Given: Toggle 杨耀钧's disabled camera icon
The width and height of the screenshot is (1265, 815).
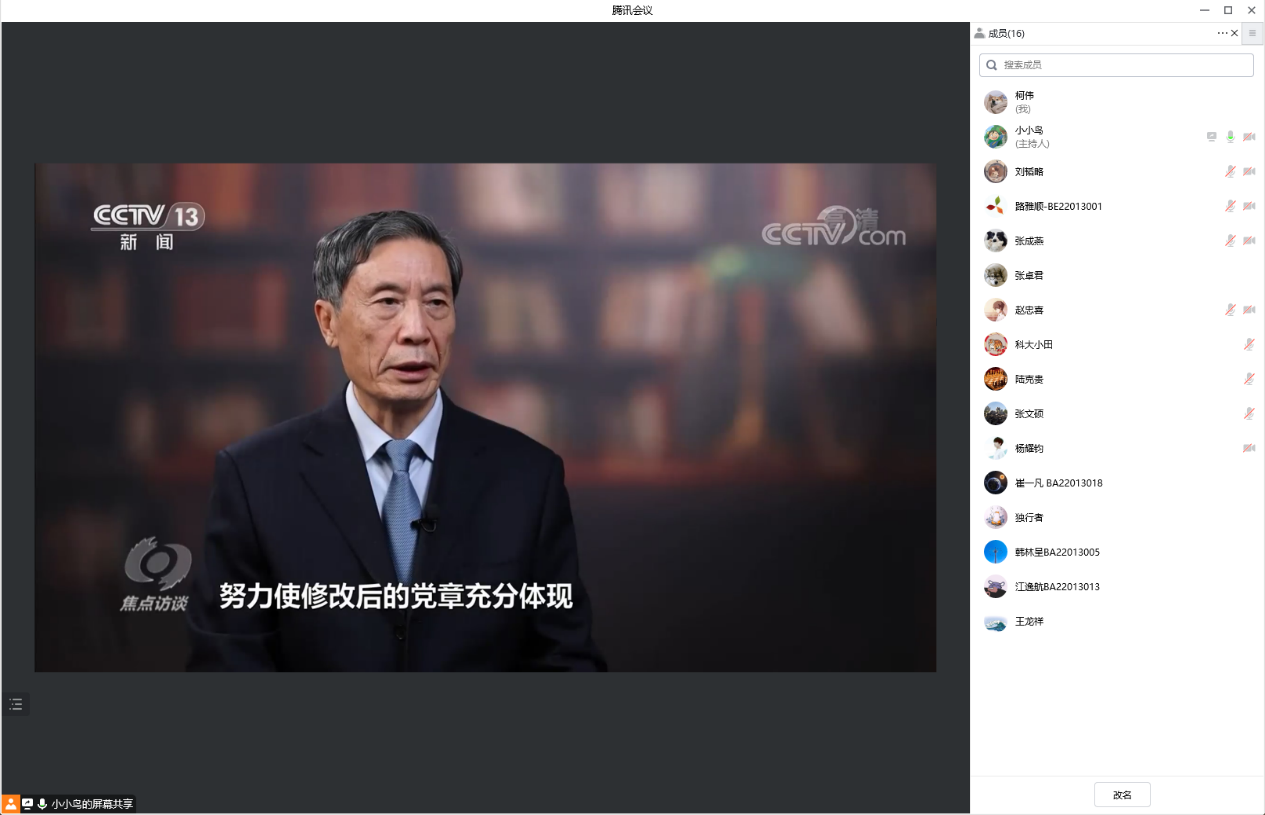Looking at the screenshot, I should point(1249,448).
